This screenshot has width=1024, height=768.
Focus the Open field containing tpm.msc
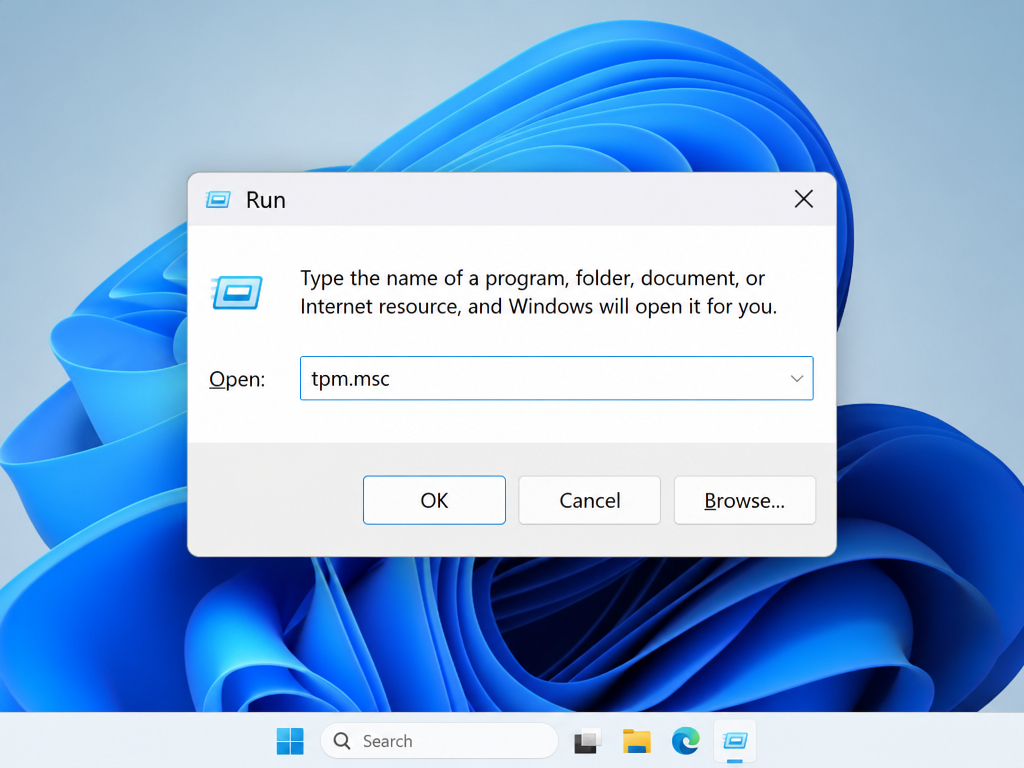556,378
